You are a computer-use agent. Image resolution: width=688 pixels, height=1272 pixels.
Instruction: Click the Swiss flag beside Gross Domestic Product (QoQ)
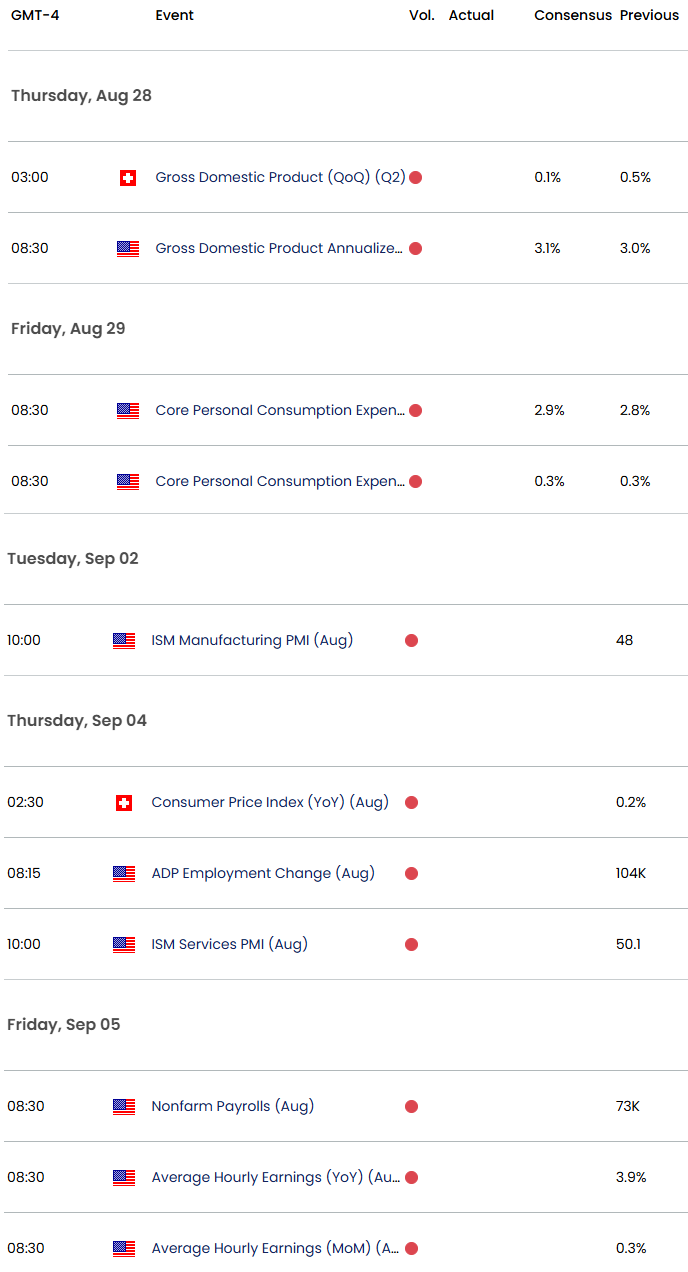(127, 178)
